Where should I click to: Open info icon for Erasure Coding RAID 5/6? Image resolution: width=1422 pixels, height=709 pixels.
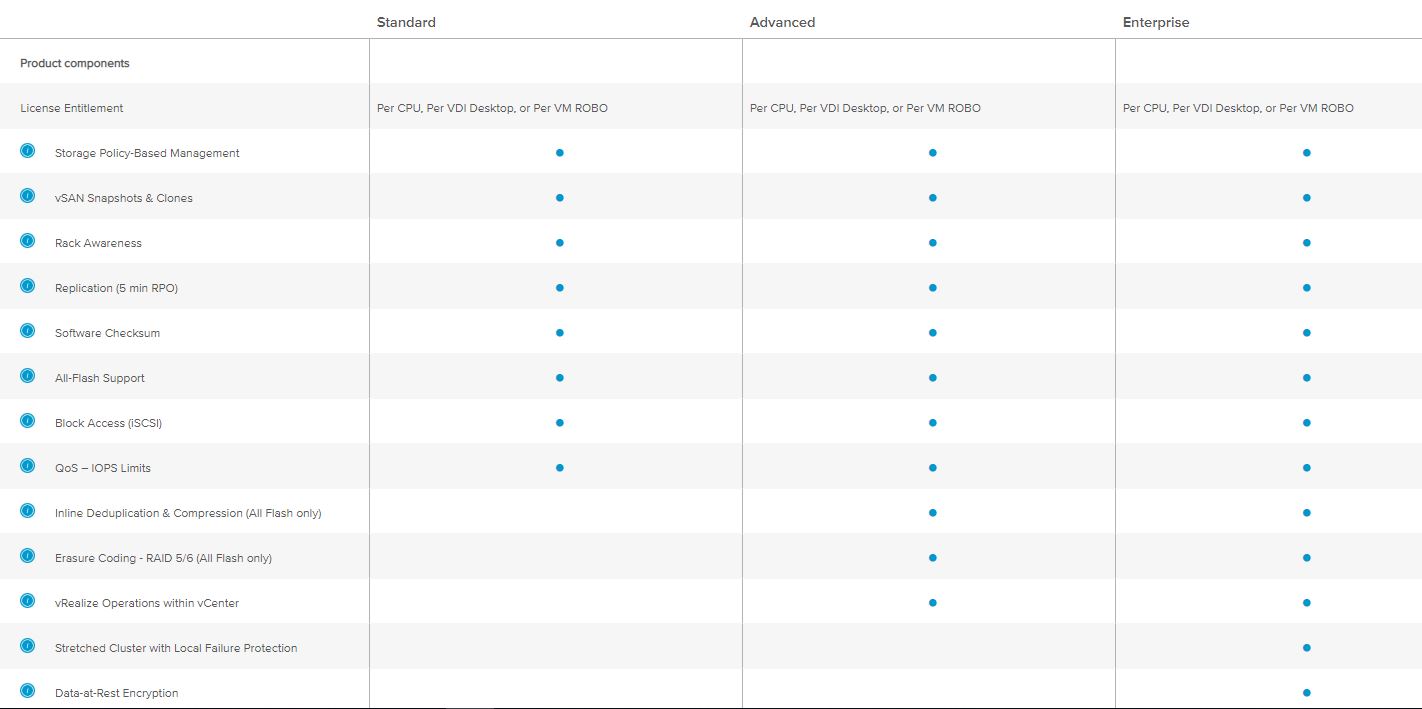(27, 555)
